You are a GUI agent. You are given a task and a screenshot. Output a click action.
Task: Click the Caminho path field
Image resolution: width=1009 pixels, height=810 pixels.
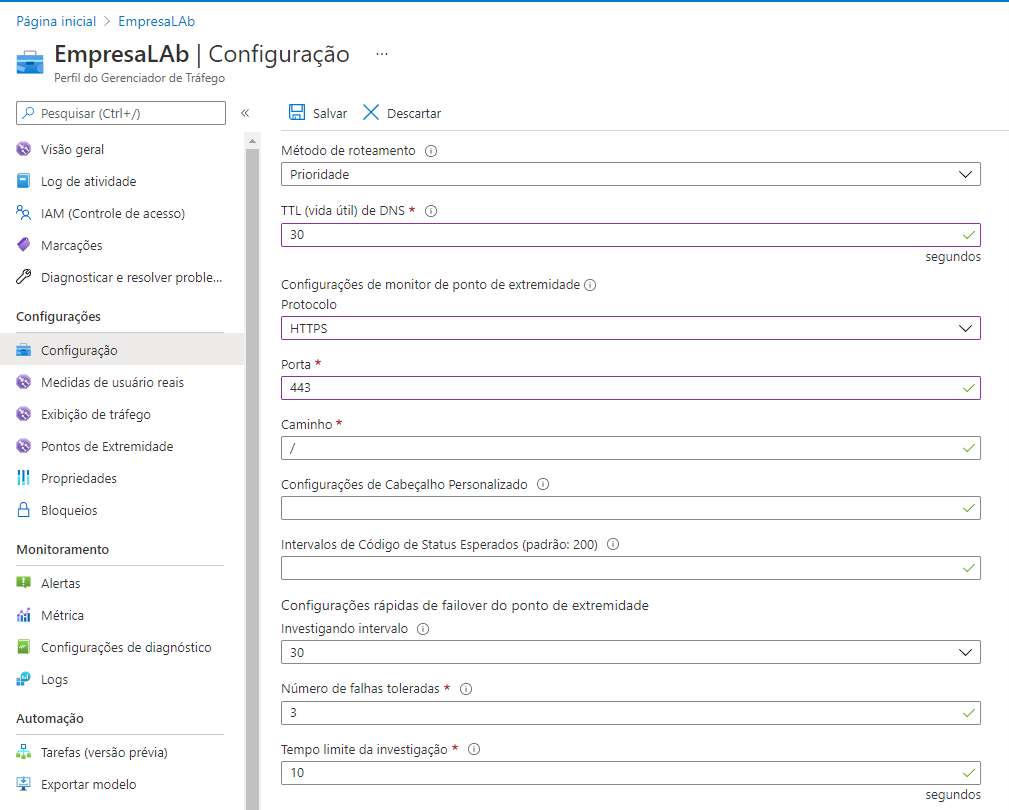click(x=631, y=448)
